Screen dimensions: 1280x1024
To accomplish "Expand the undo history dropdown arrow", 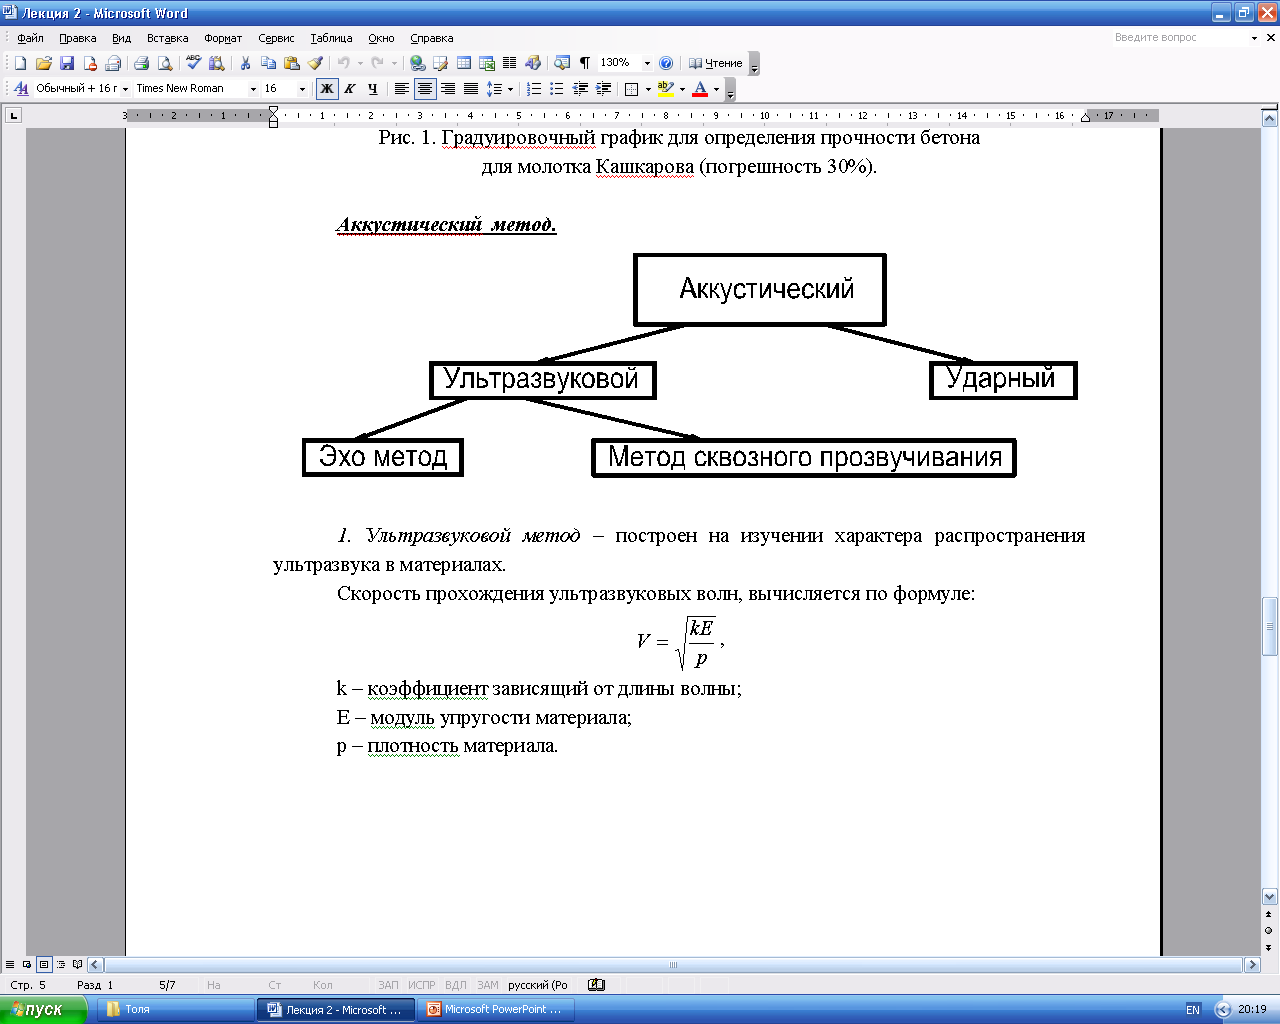I will coord(360,63).
